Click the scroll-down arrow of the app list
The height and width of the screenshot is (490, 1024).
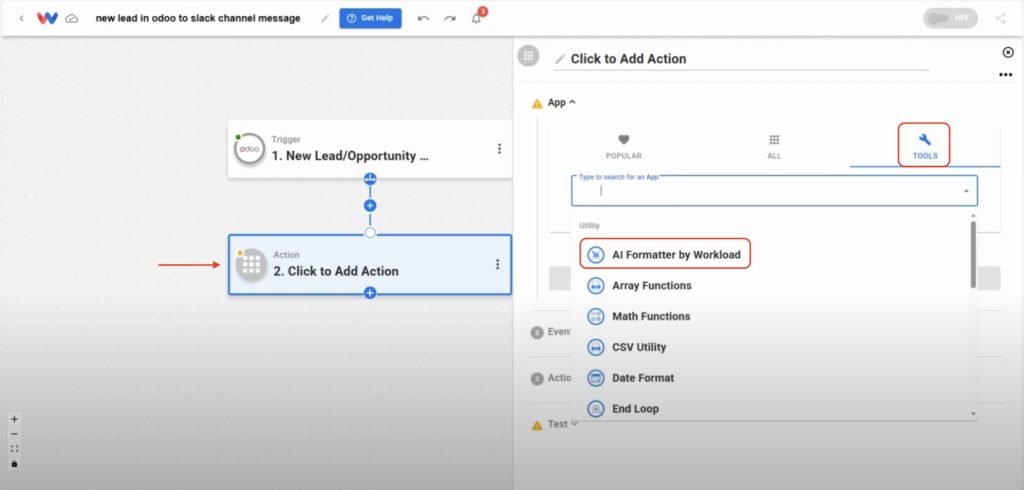(973, 414)
